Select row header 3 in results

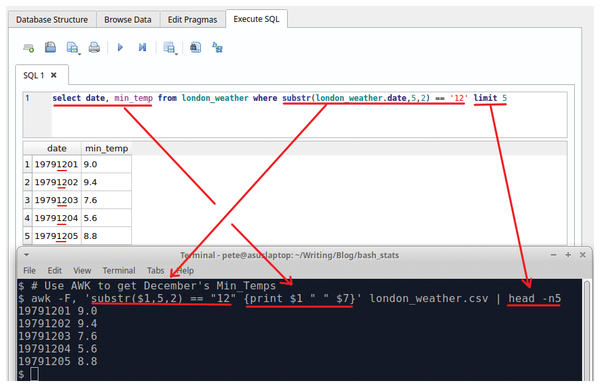[27, 200]
